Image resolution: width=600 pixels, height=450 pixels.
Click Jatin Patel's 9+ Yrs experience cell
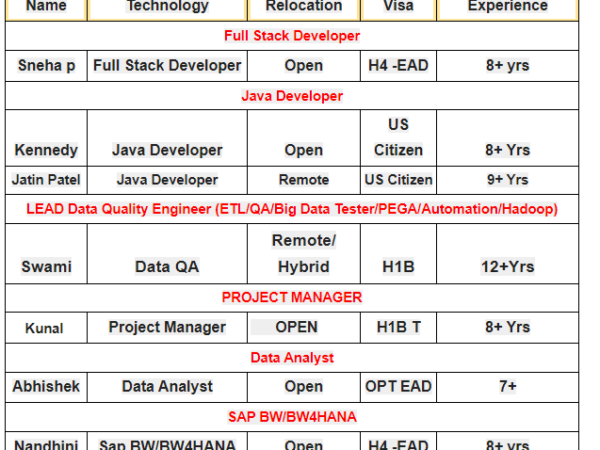(507, 180)
